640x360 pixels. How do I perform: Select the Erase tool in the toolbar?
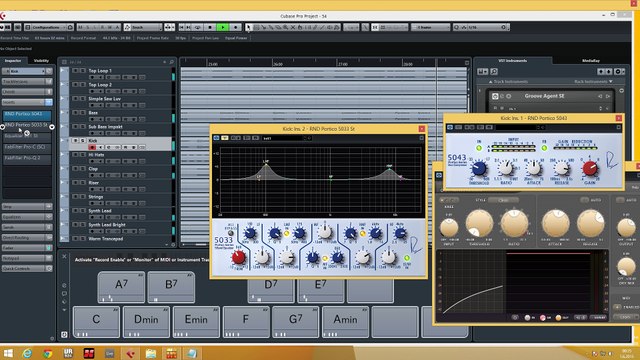pyautogui.click(x=278, y=27)
